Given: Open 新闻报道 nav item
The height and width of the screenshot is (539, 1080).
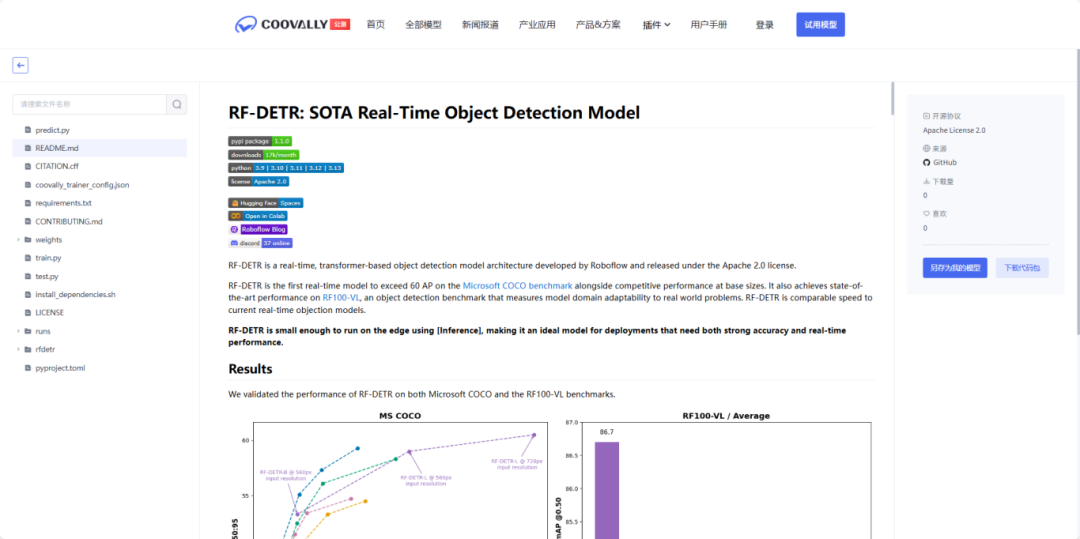Looking at the screenshot, I should click(x=480, y=25).
